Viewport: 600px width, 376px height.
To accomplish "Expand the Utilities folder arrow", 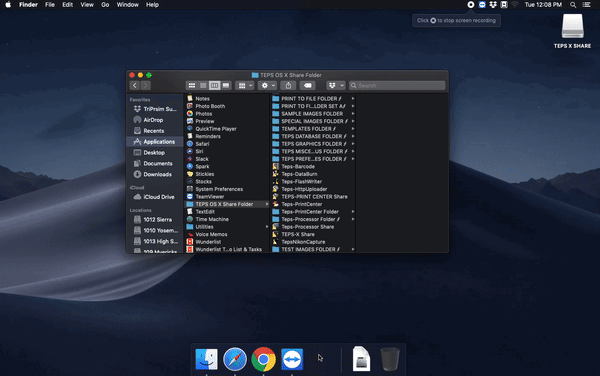I will pyautogui.click(x=267, y=227).
